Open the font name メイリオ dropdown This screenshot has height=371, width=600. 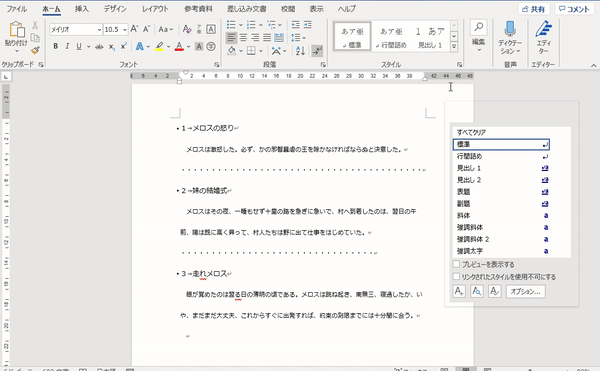(99, 29)
